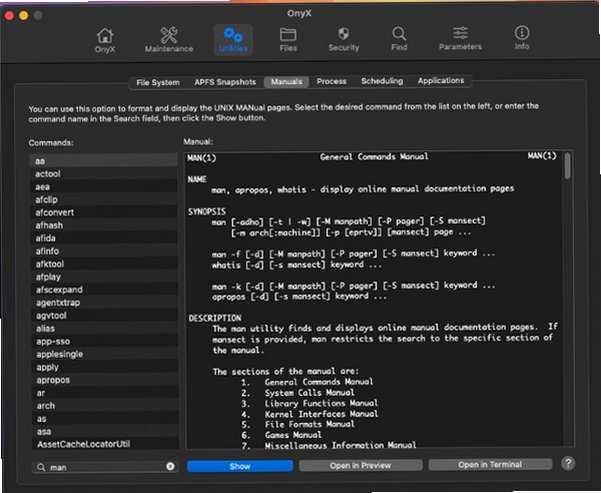Select the AssetCacheLocatorUtil command
This screenshot has width=601, height=493.
(105, 444)
